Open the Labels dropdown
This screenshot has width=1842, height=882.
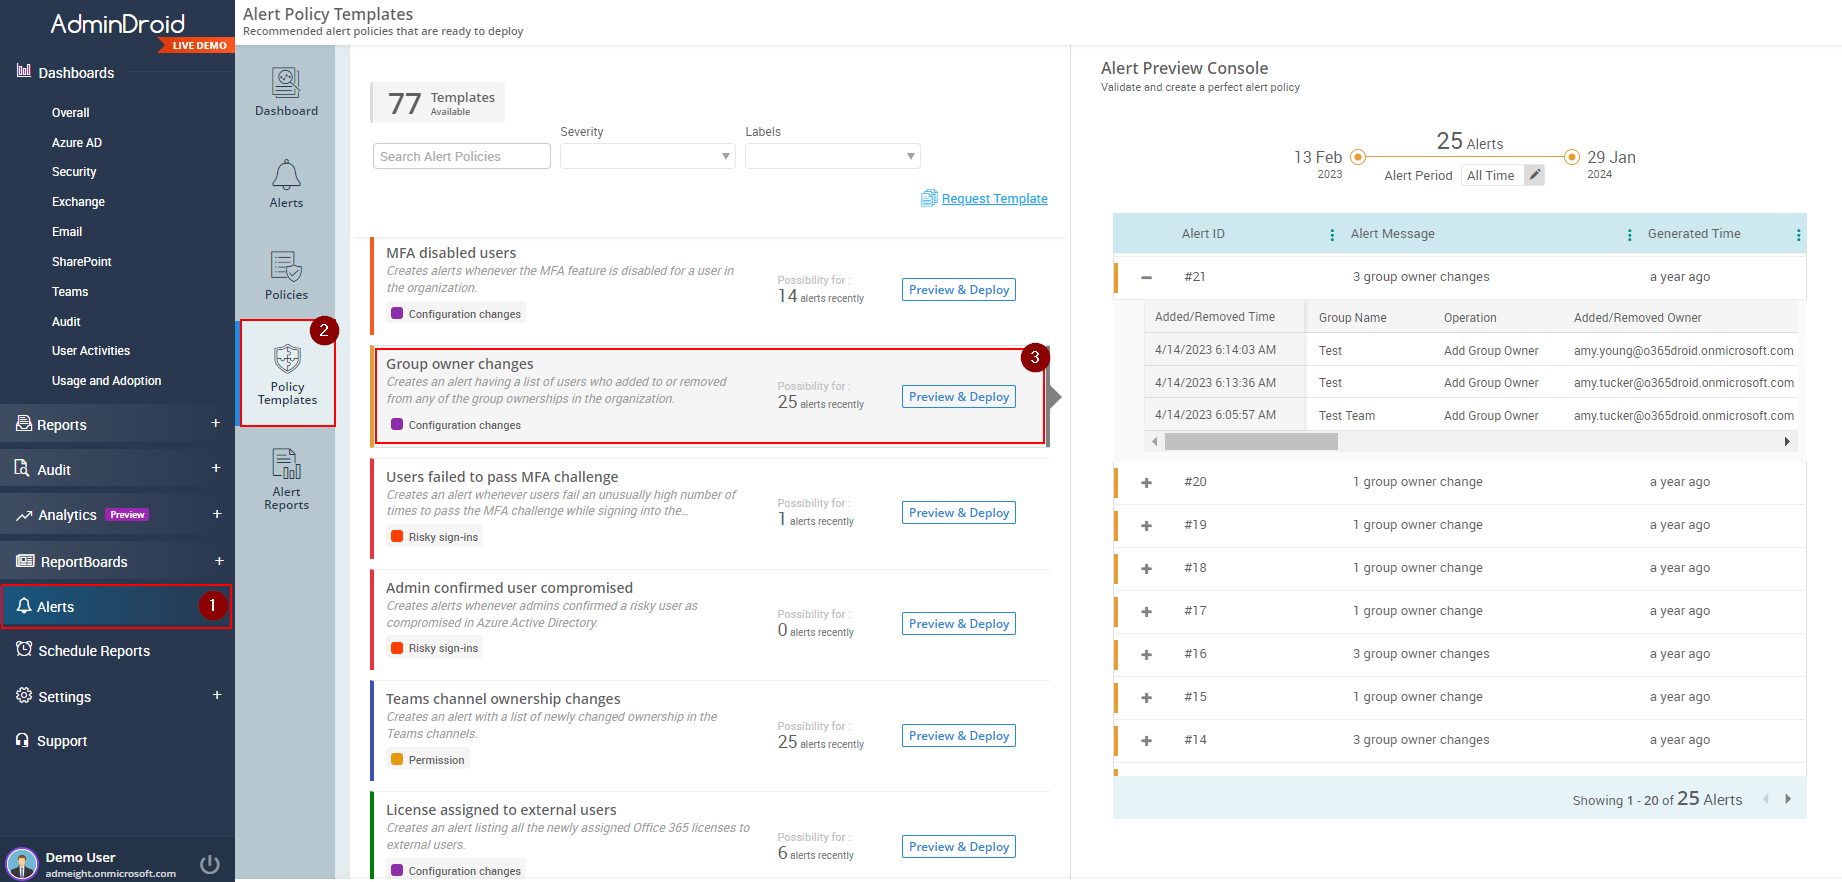832,156
